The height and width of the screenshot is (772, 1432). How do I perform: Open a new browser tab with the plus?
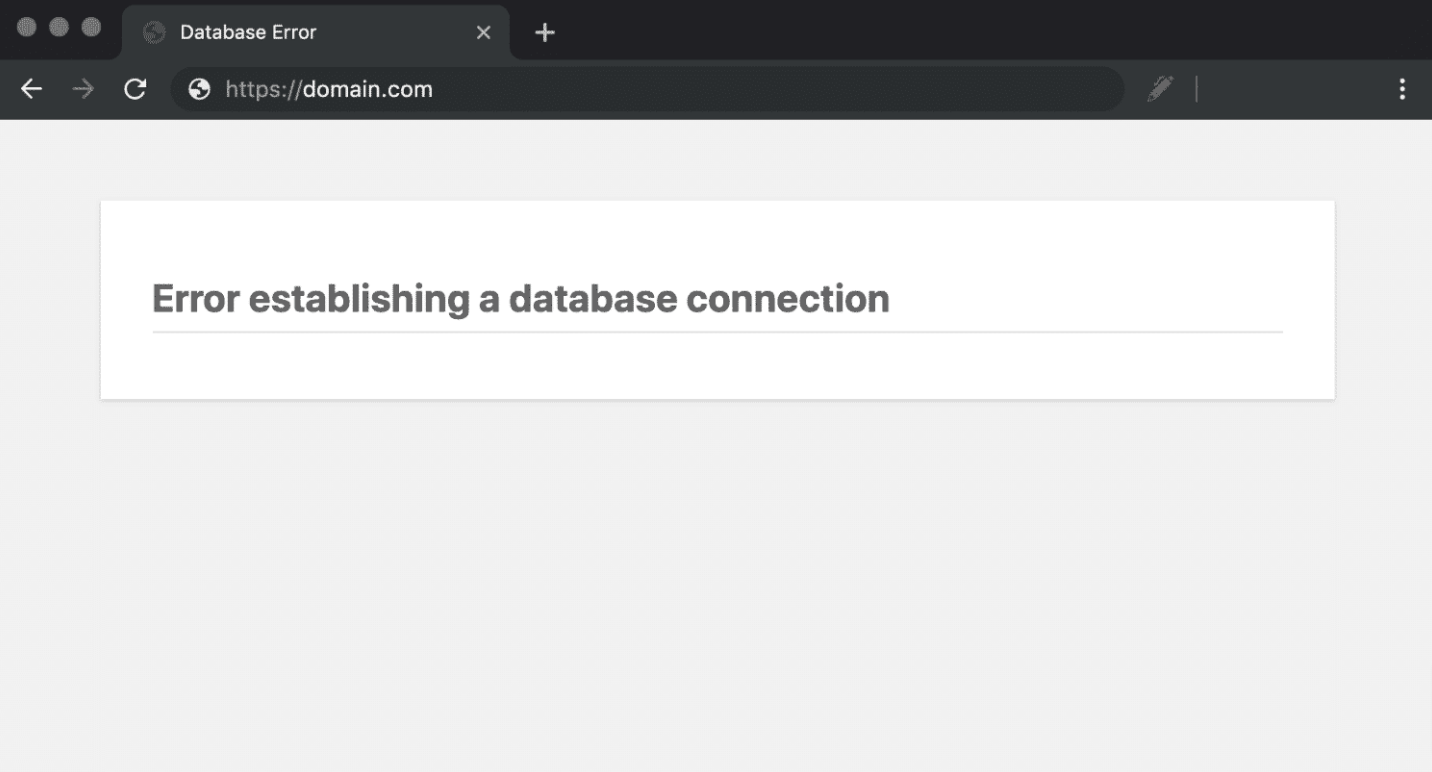pos(544,31)
